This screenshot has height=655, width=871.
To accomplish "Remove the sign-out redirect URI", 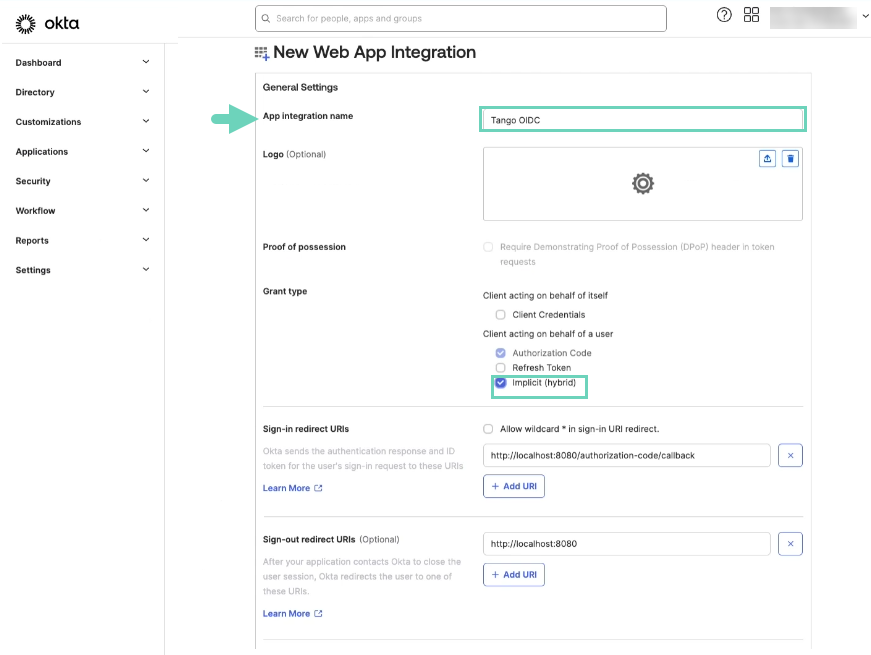I will [x=790, y=544].
